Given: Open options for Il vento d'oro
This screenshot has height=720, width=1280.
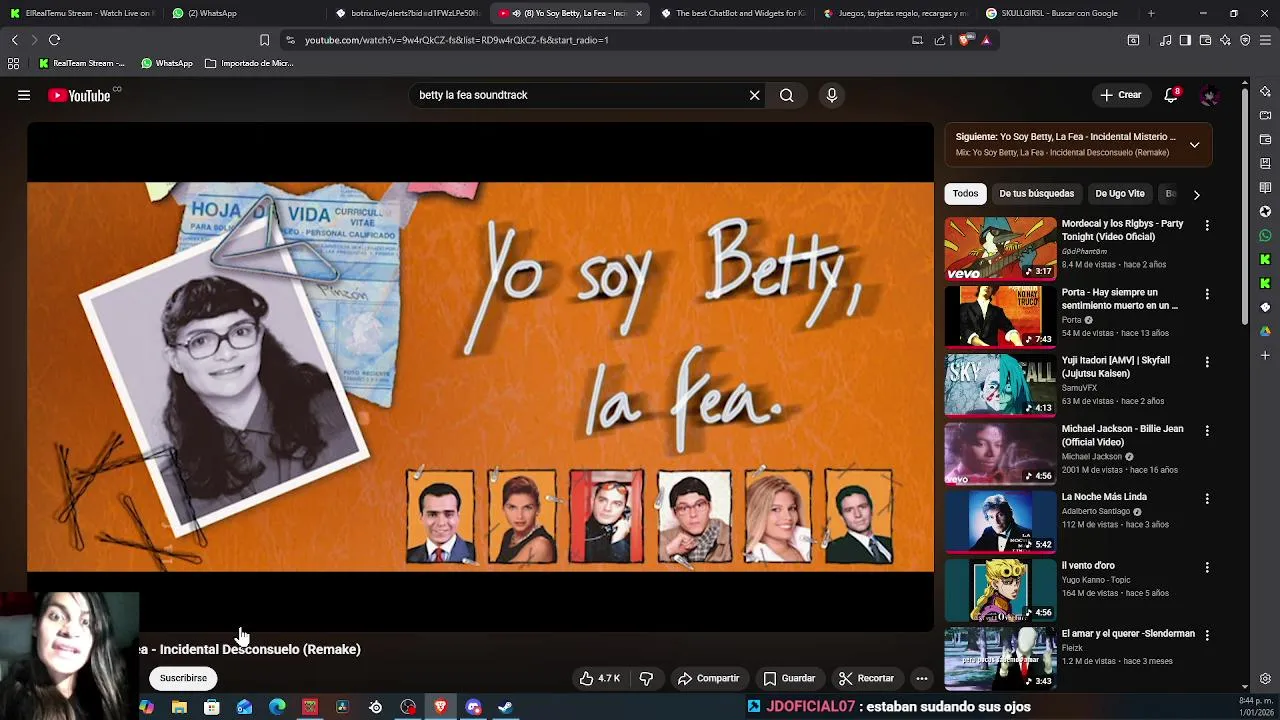Looking at the screenshot, I should click(1207, 567).
